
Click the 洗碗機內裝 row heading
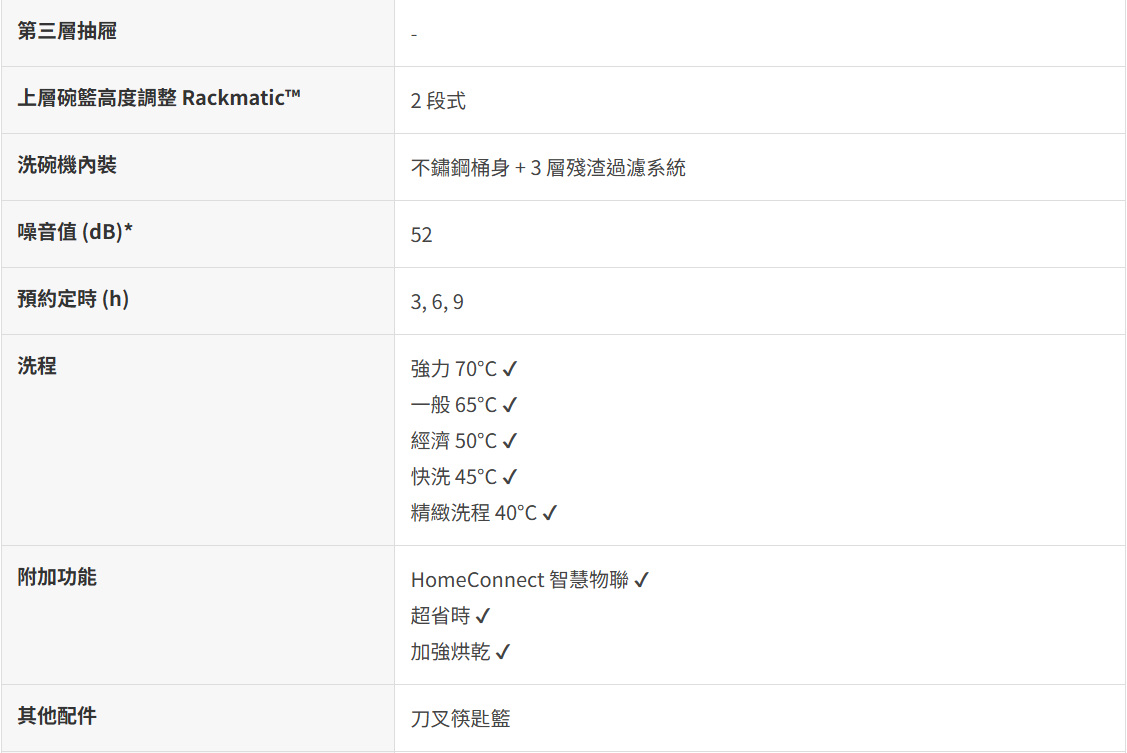[67, 165]
